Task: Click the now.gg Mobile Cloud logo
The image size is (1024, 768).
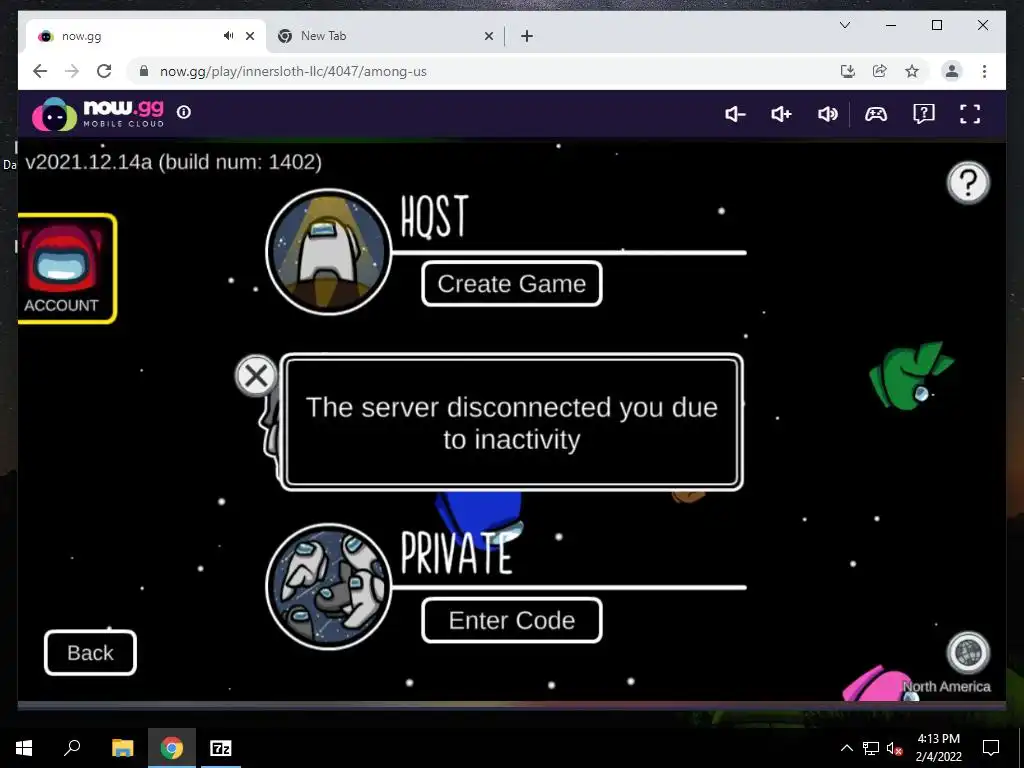Action: (x=98, y=114)
